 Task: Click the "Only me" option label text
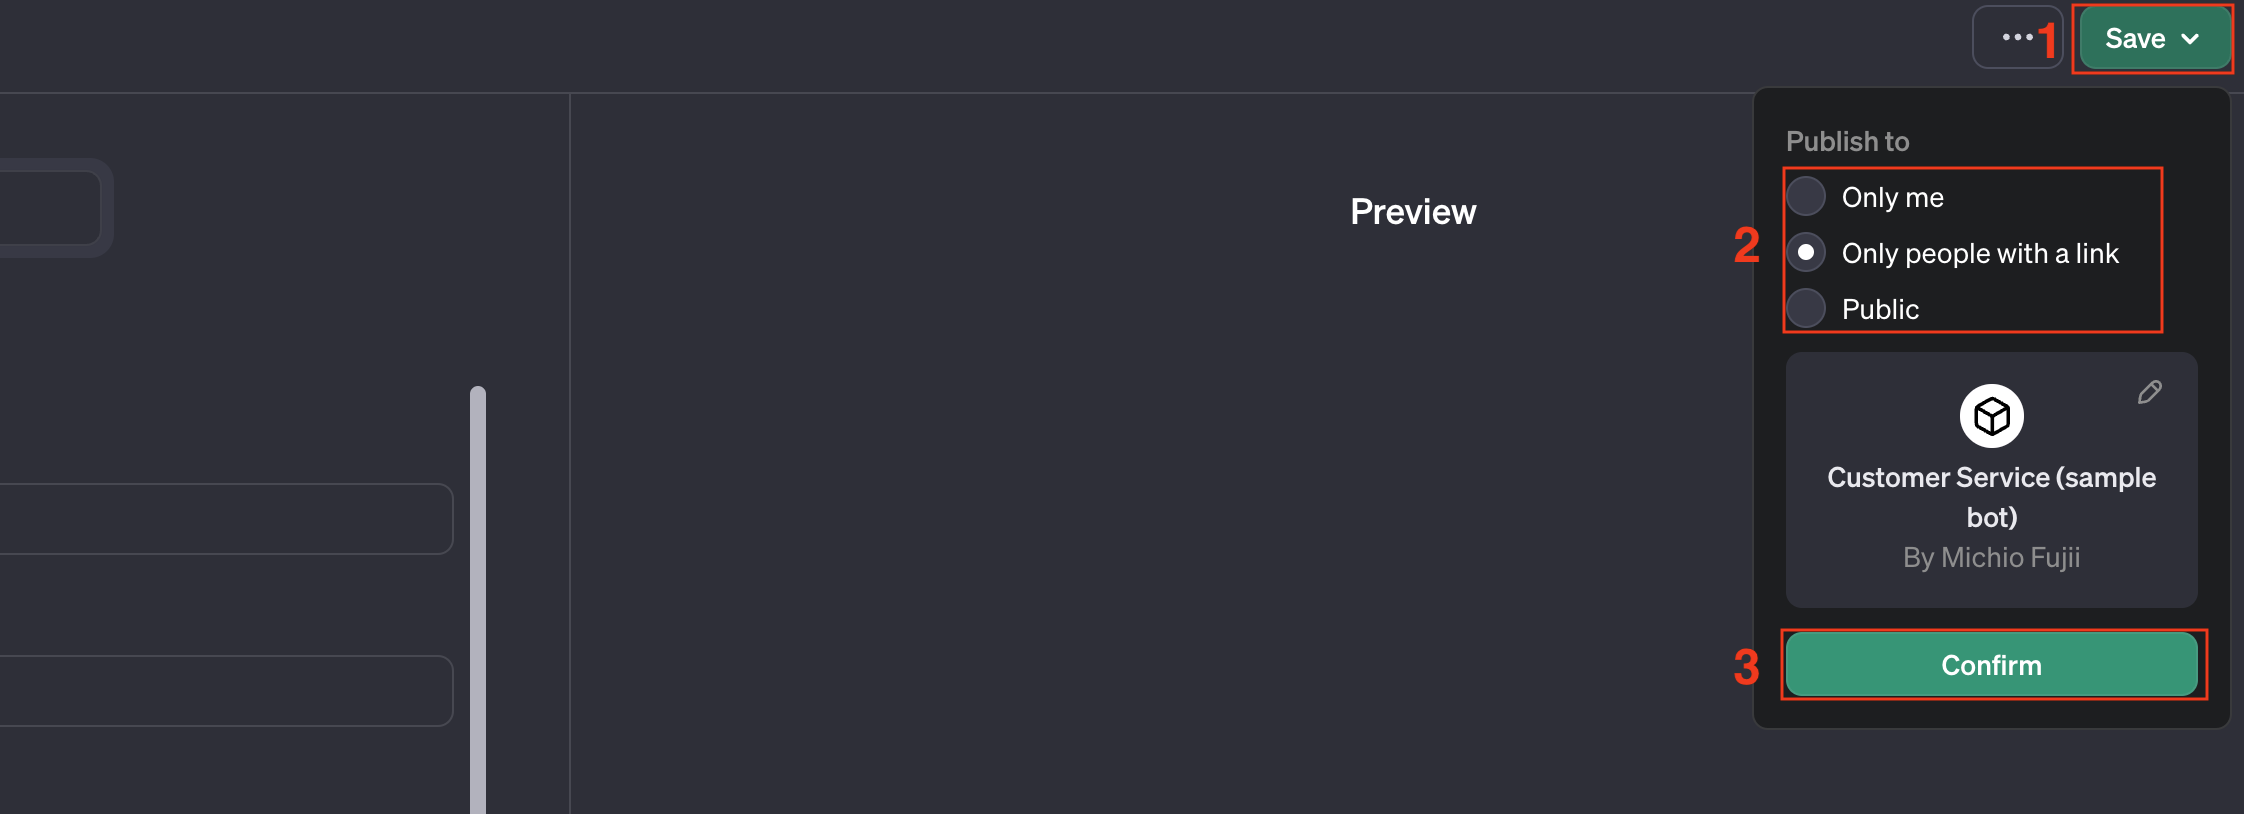(x=1892, y=198)
